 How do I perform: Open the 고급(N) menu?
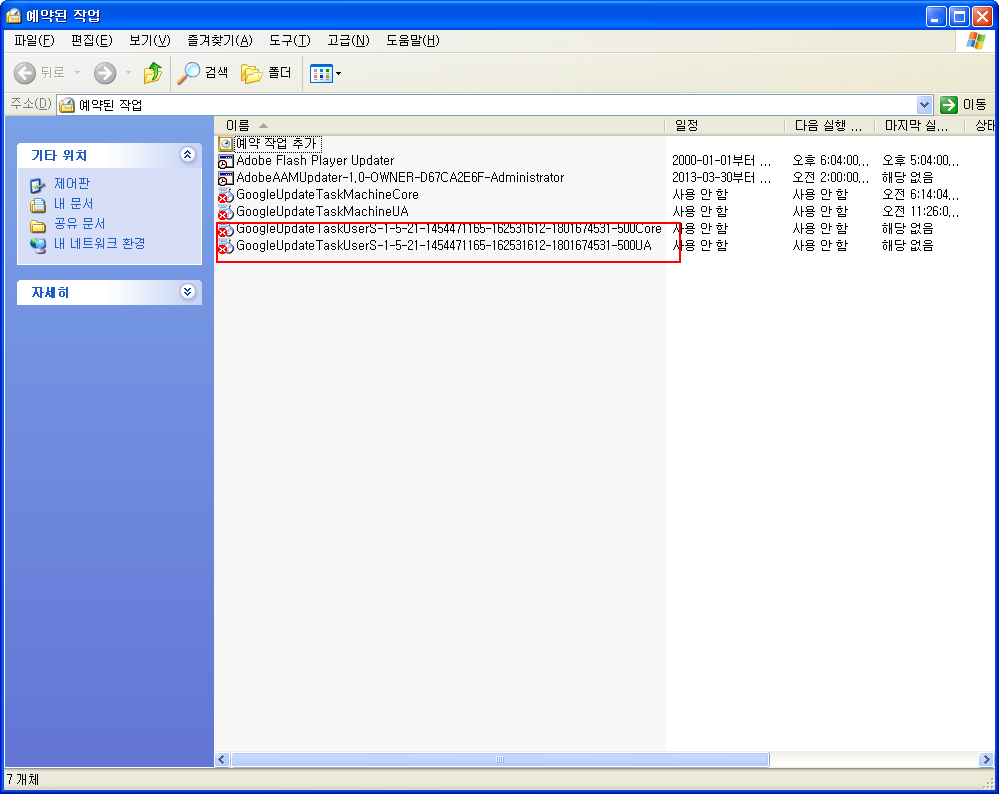click(x=349, y=41)
